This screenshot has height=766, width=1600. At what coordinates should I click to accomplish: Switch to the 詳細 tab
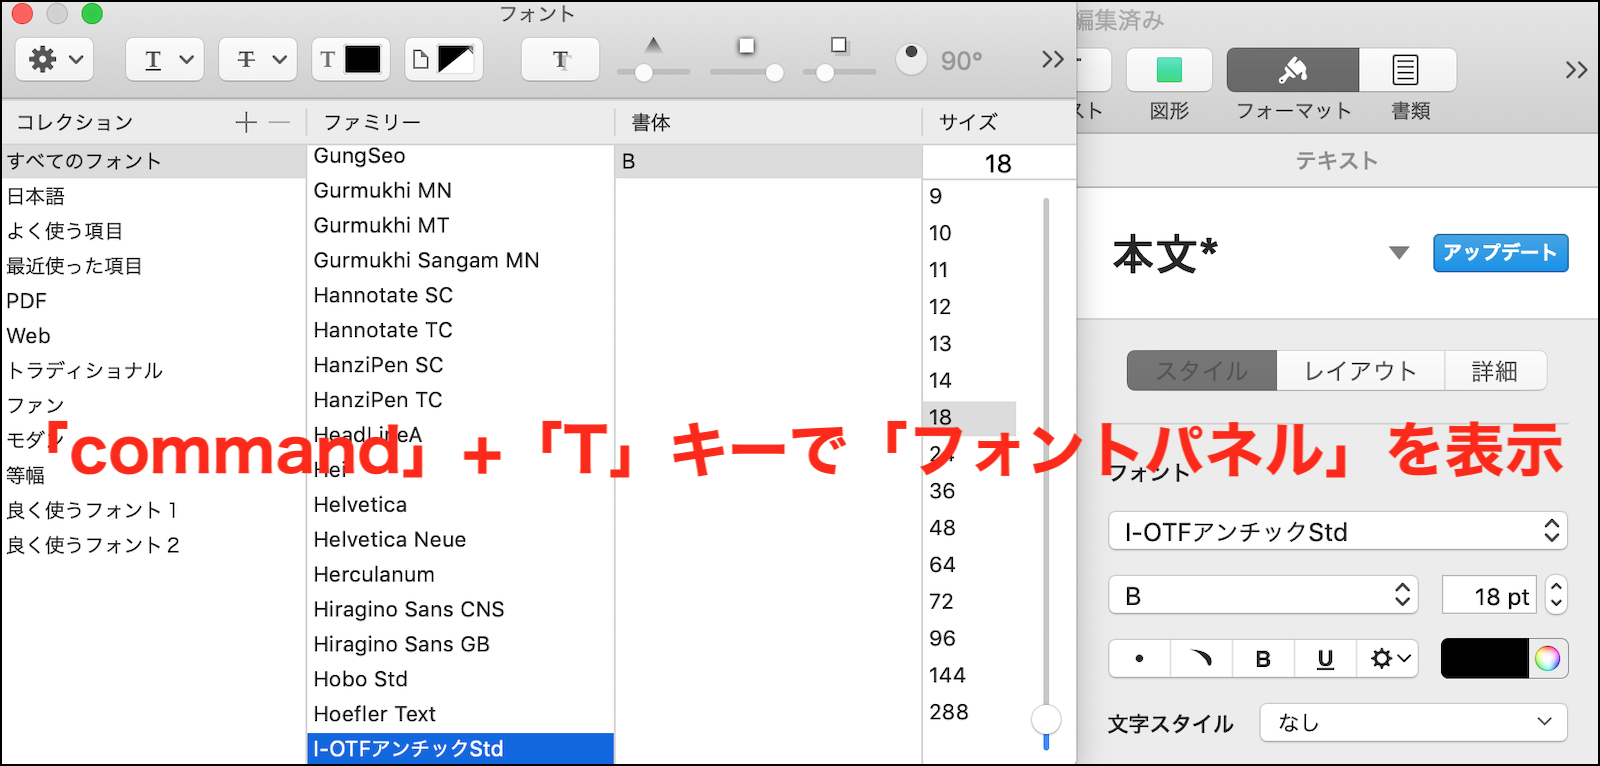[x=1495, y=371]
